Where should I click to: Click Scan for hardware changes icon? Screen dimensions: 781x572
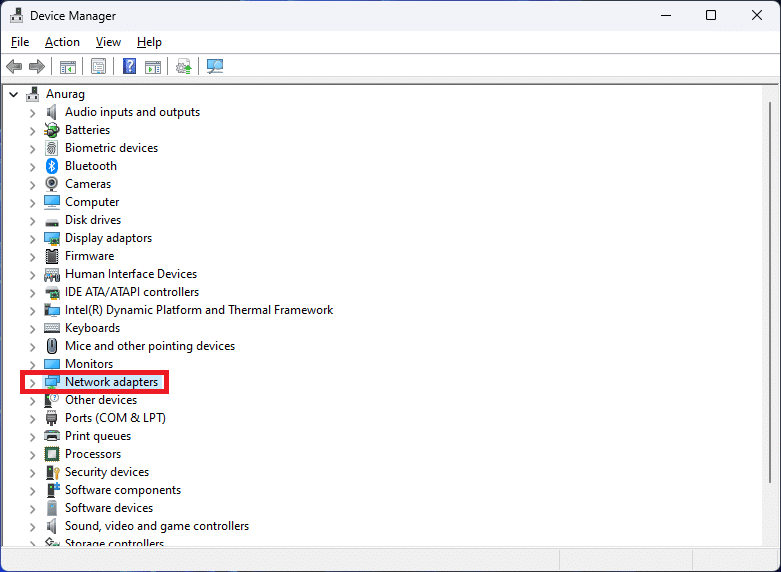pyautogui.click(x=215, y=67)
